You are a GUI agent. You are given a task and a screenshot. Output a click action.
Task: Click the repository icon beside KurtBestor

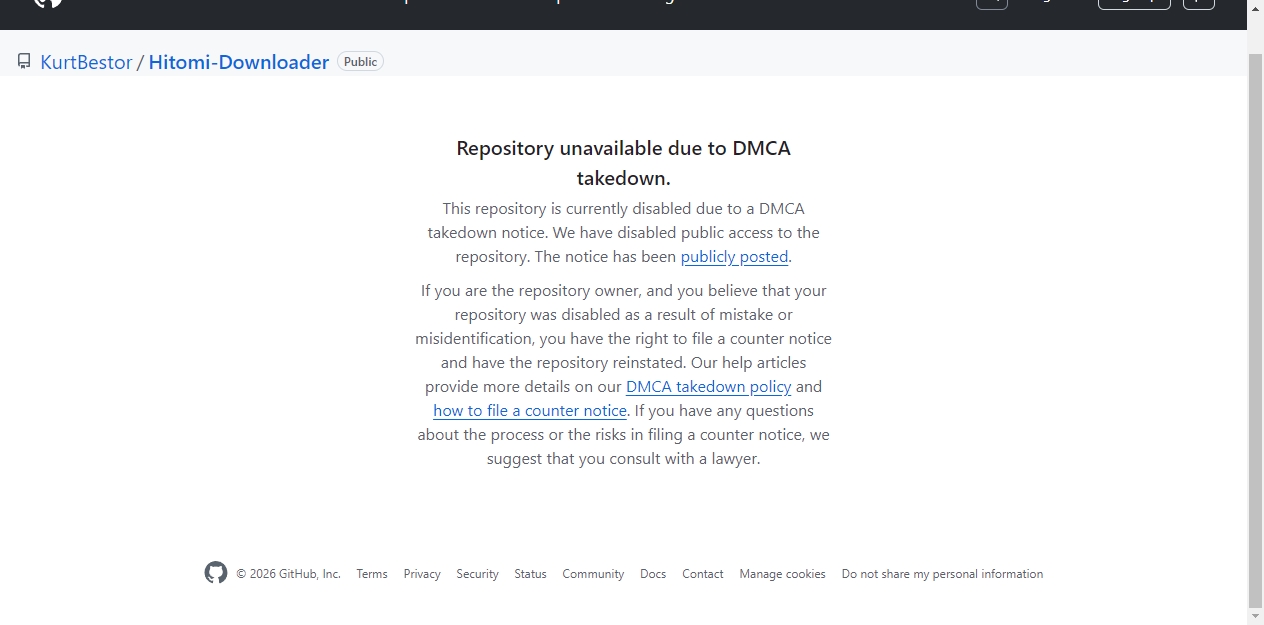tap(24, 62)
